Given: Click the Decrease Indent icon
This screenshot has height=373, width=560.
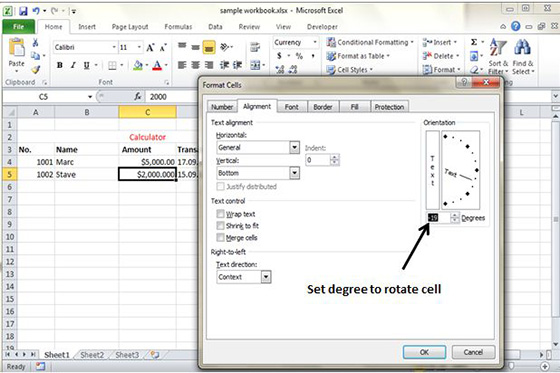Looking at the screenshot, I should (224, 65).
